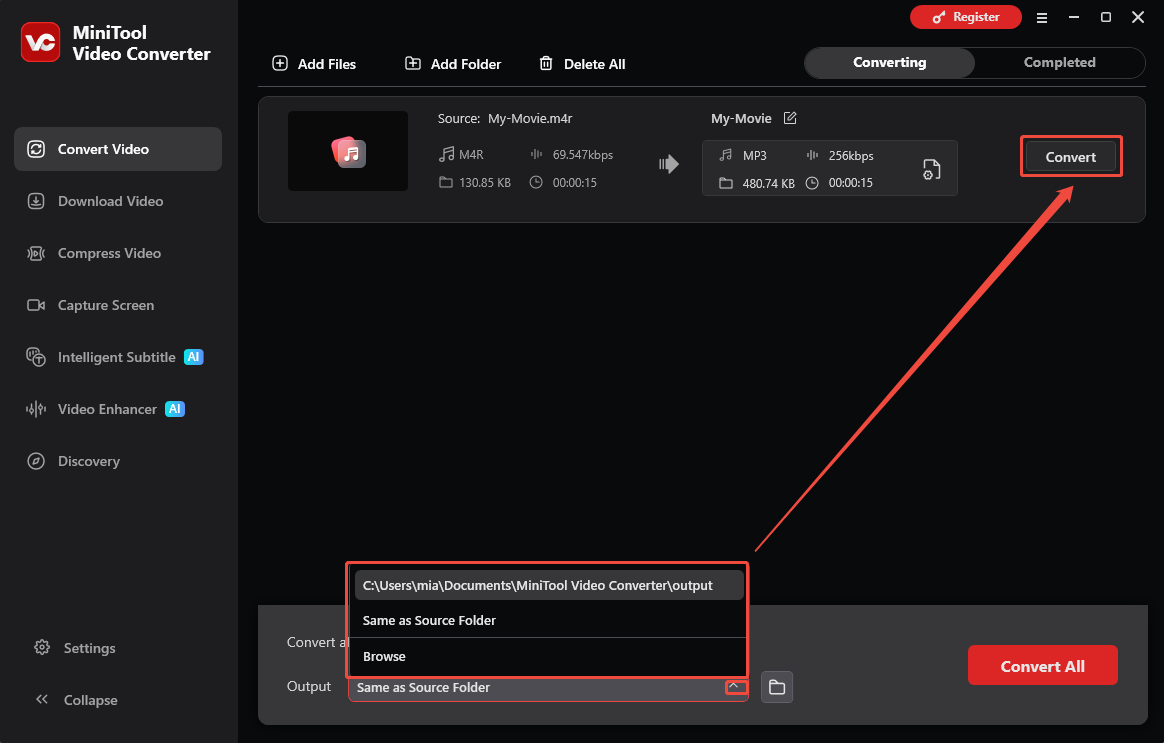
Task: Open the Convert Video section
Action: click(118, 149)
